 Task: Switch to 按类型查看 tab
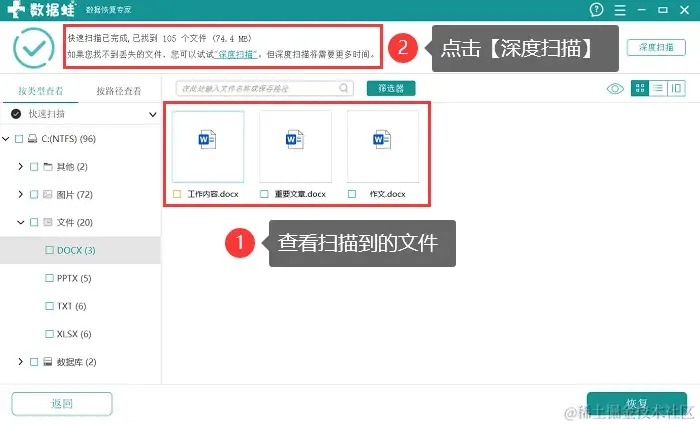point(40,91)
